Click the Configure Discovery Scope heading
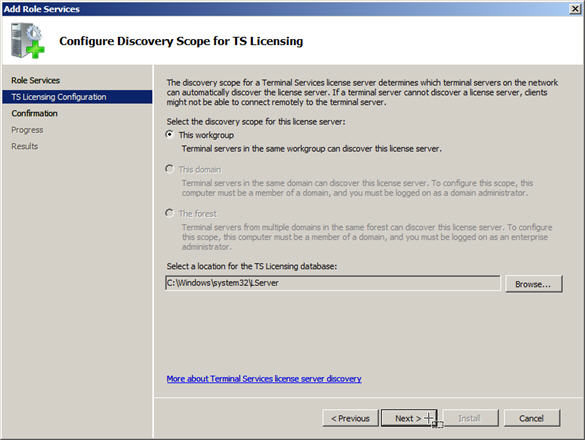585x440 pixels. [x=181, y=41]
